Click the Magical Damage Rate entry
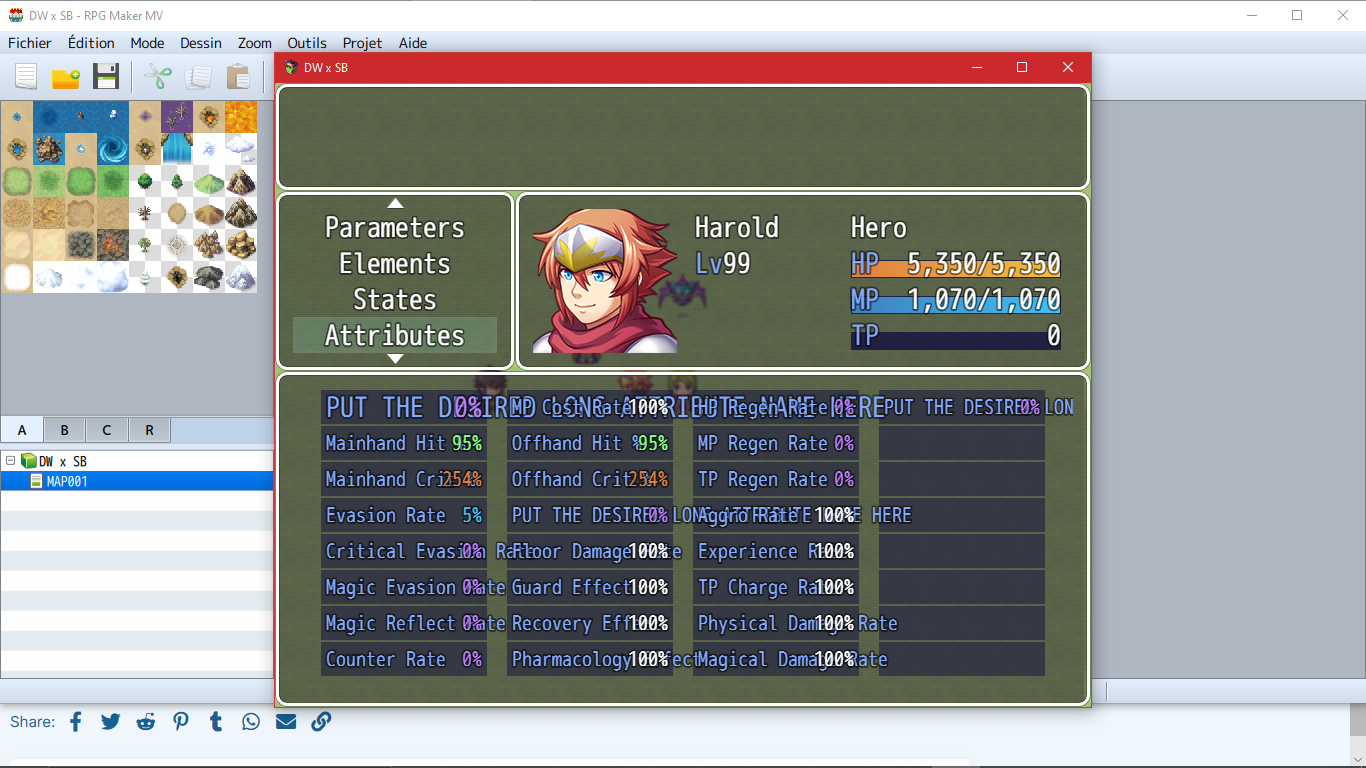 [776, 659]
